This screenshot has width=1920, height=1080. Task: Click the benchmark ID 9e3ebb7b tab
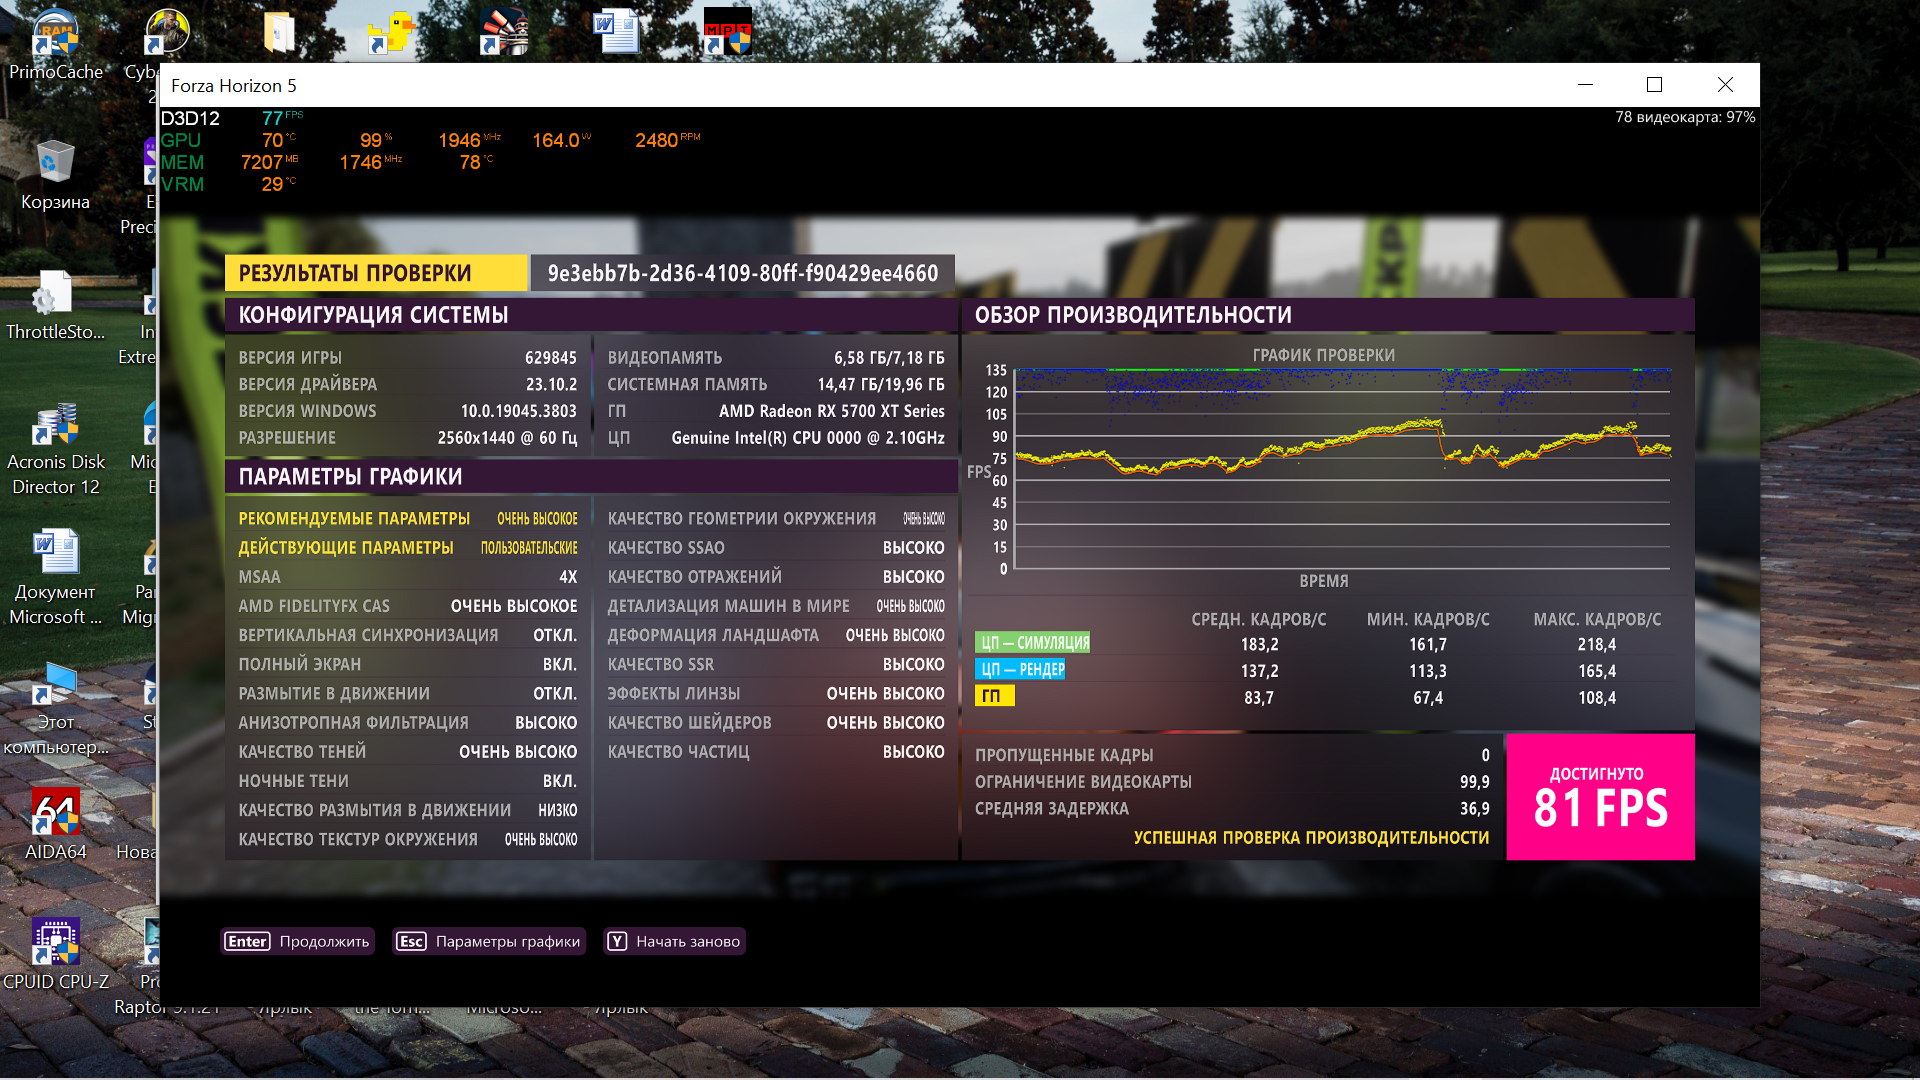(x=742, y=273)
